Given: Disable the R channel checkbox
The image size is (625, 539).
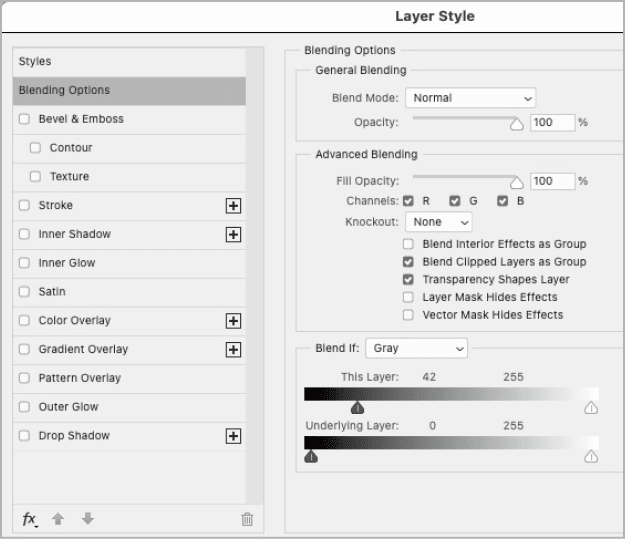Looking at the screenshot, I should click(408, 201).
